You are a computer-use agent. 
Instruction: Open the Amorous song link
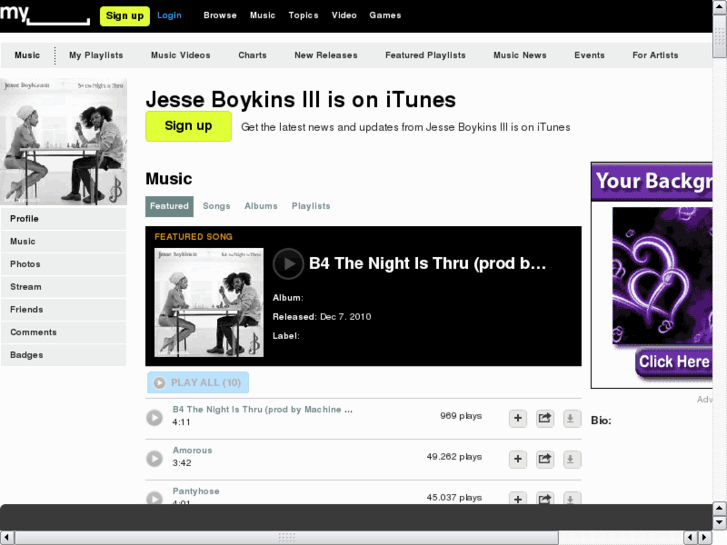point(192,450)
